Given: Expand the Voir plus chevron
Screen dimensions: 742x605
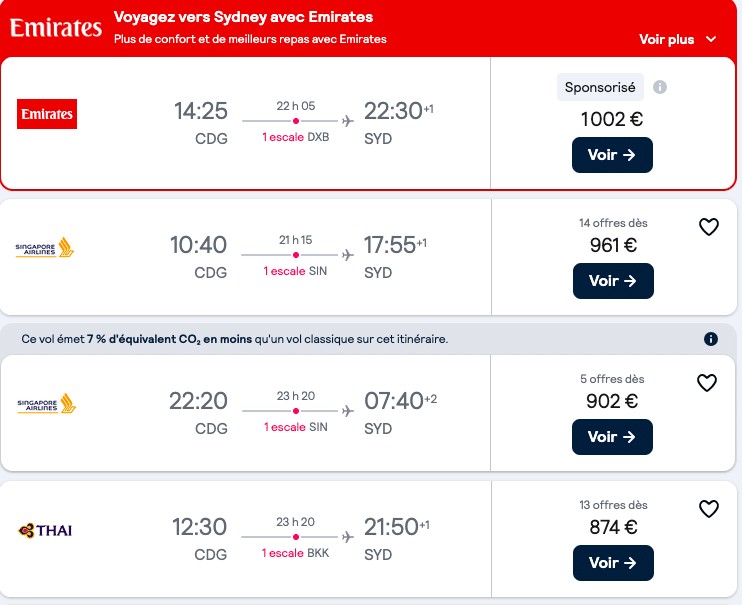Looking at the screenshot, I should [711, 39].
